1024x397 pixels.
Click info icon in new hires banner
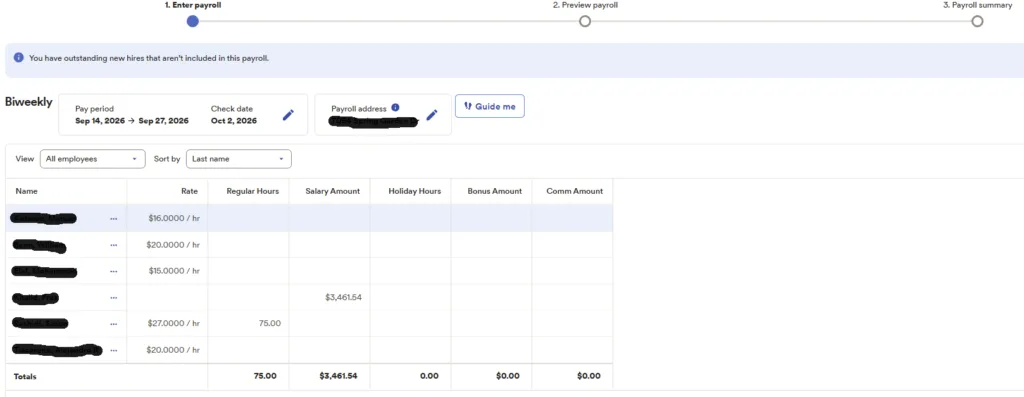click(x=18, y=57)
